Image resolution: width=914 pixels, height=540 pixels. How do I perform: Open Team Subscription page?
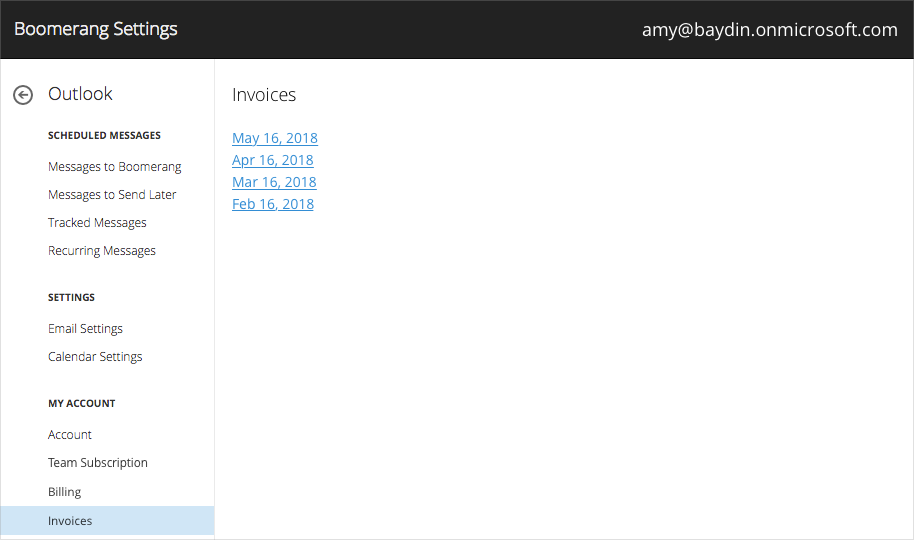tap(97, 463)
